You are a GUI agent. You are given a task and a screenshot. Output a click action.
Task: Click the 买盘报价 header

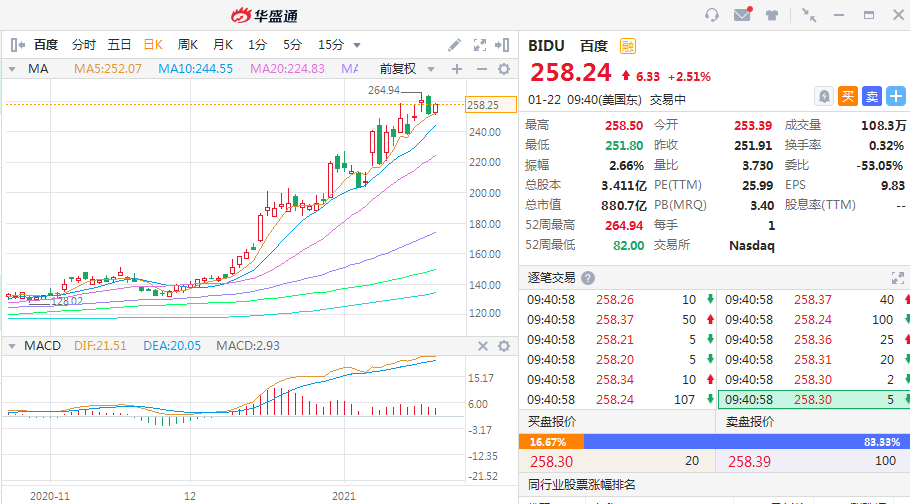[552, 422]
